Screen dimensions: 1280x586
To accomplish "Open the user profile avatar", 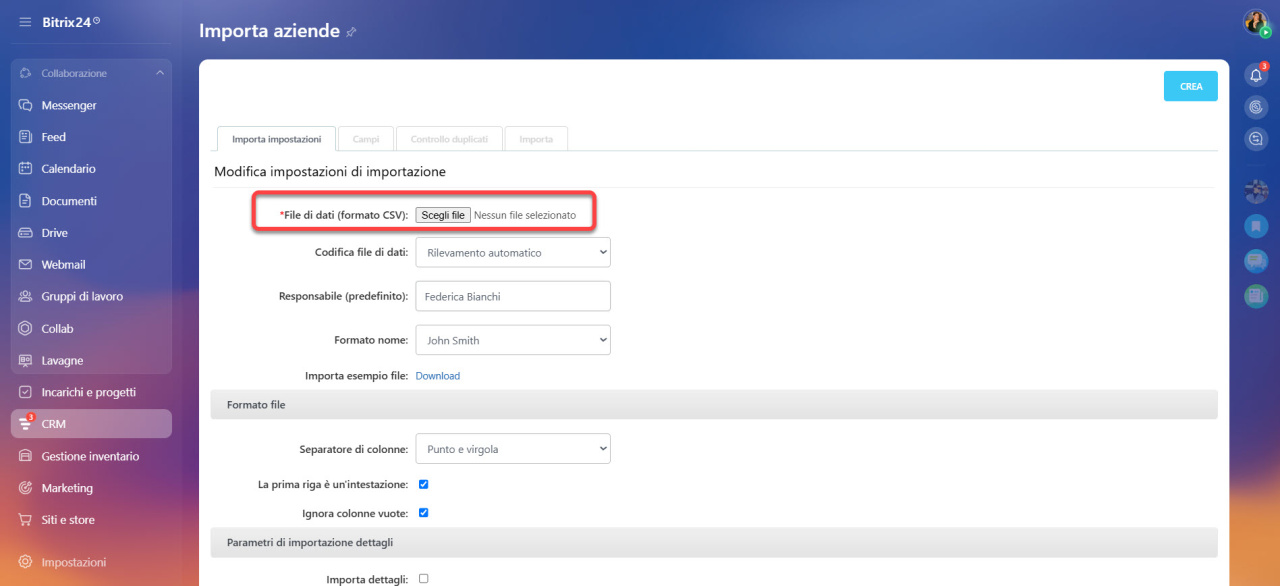I will (x=1256, y=22).
